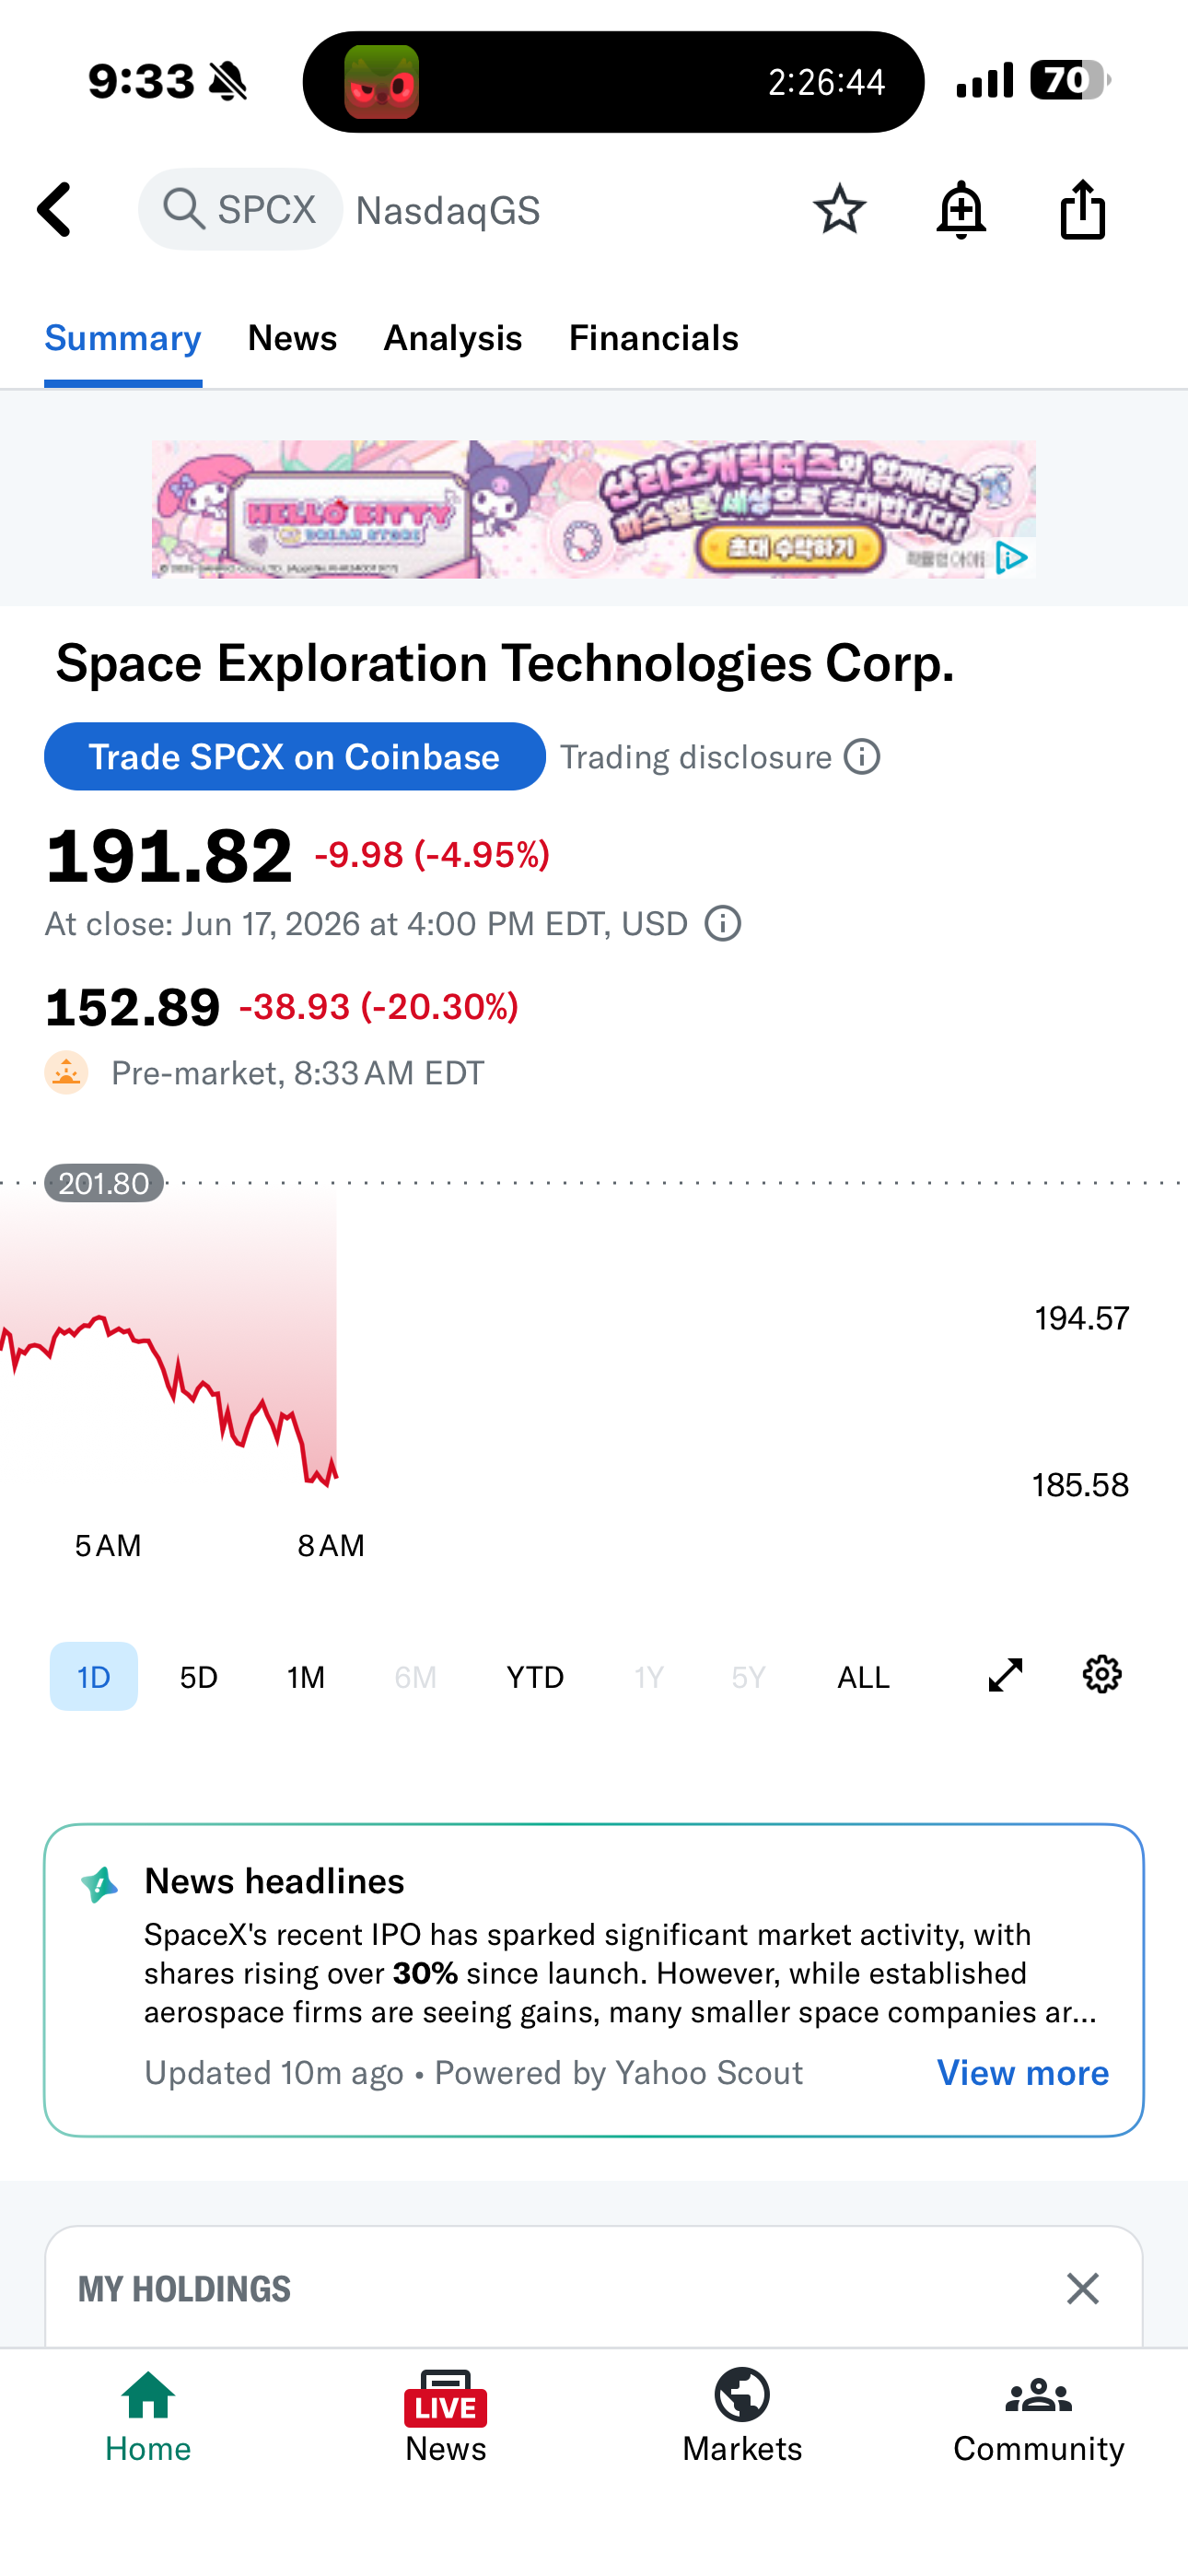Create a price alert with bell icon
The image size is (1188, 2576).
tap(961, 210)
